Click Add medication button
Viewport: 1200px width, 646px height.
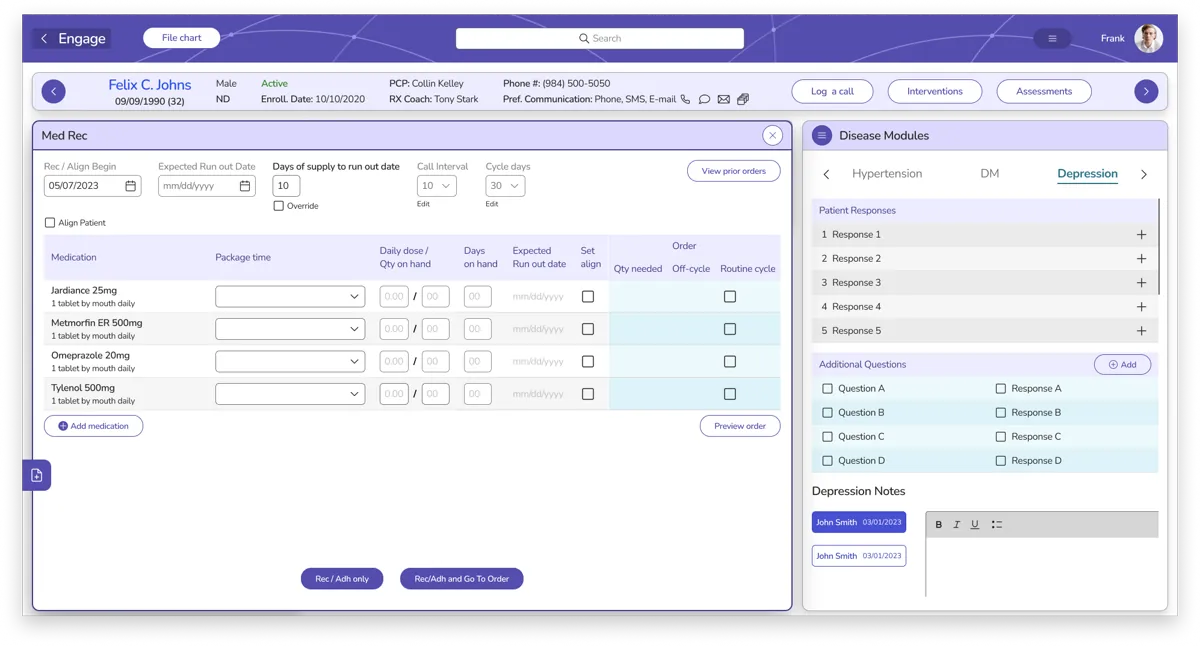tap(94, 426)
